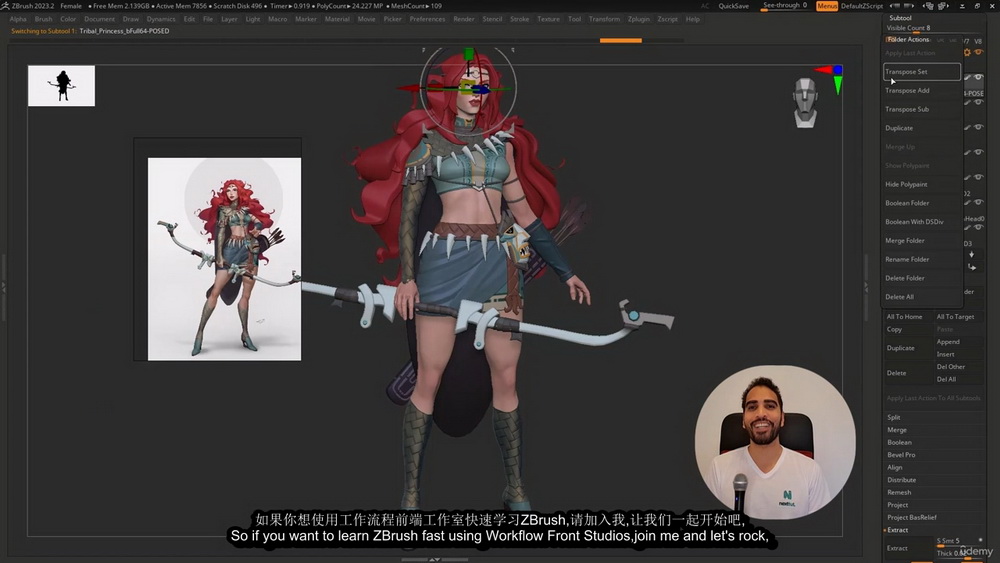The width and height of the screenshot is (1000, 563).
Task: Click the orange eye icon beside the gear
Action: pos(978,52)
